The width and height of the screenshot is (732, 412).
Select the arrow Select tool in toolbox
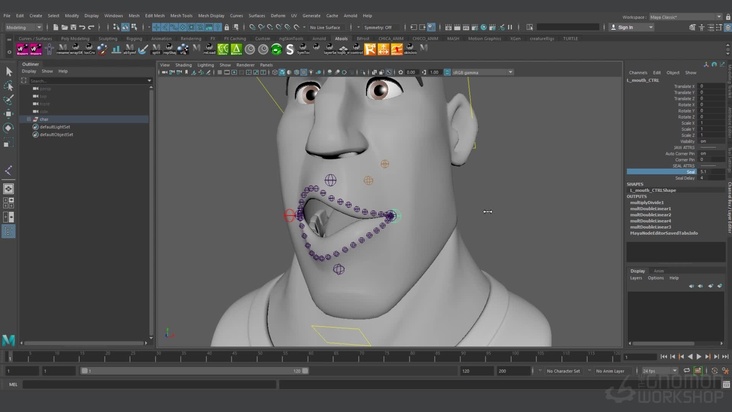9,71
